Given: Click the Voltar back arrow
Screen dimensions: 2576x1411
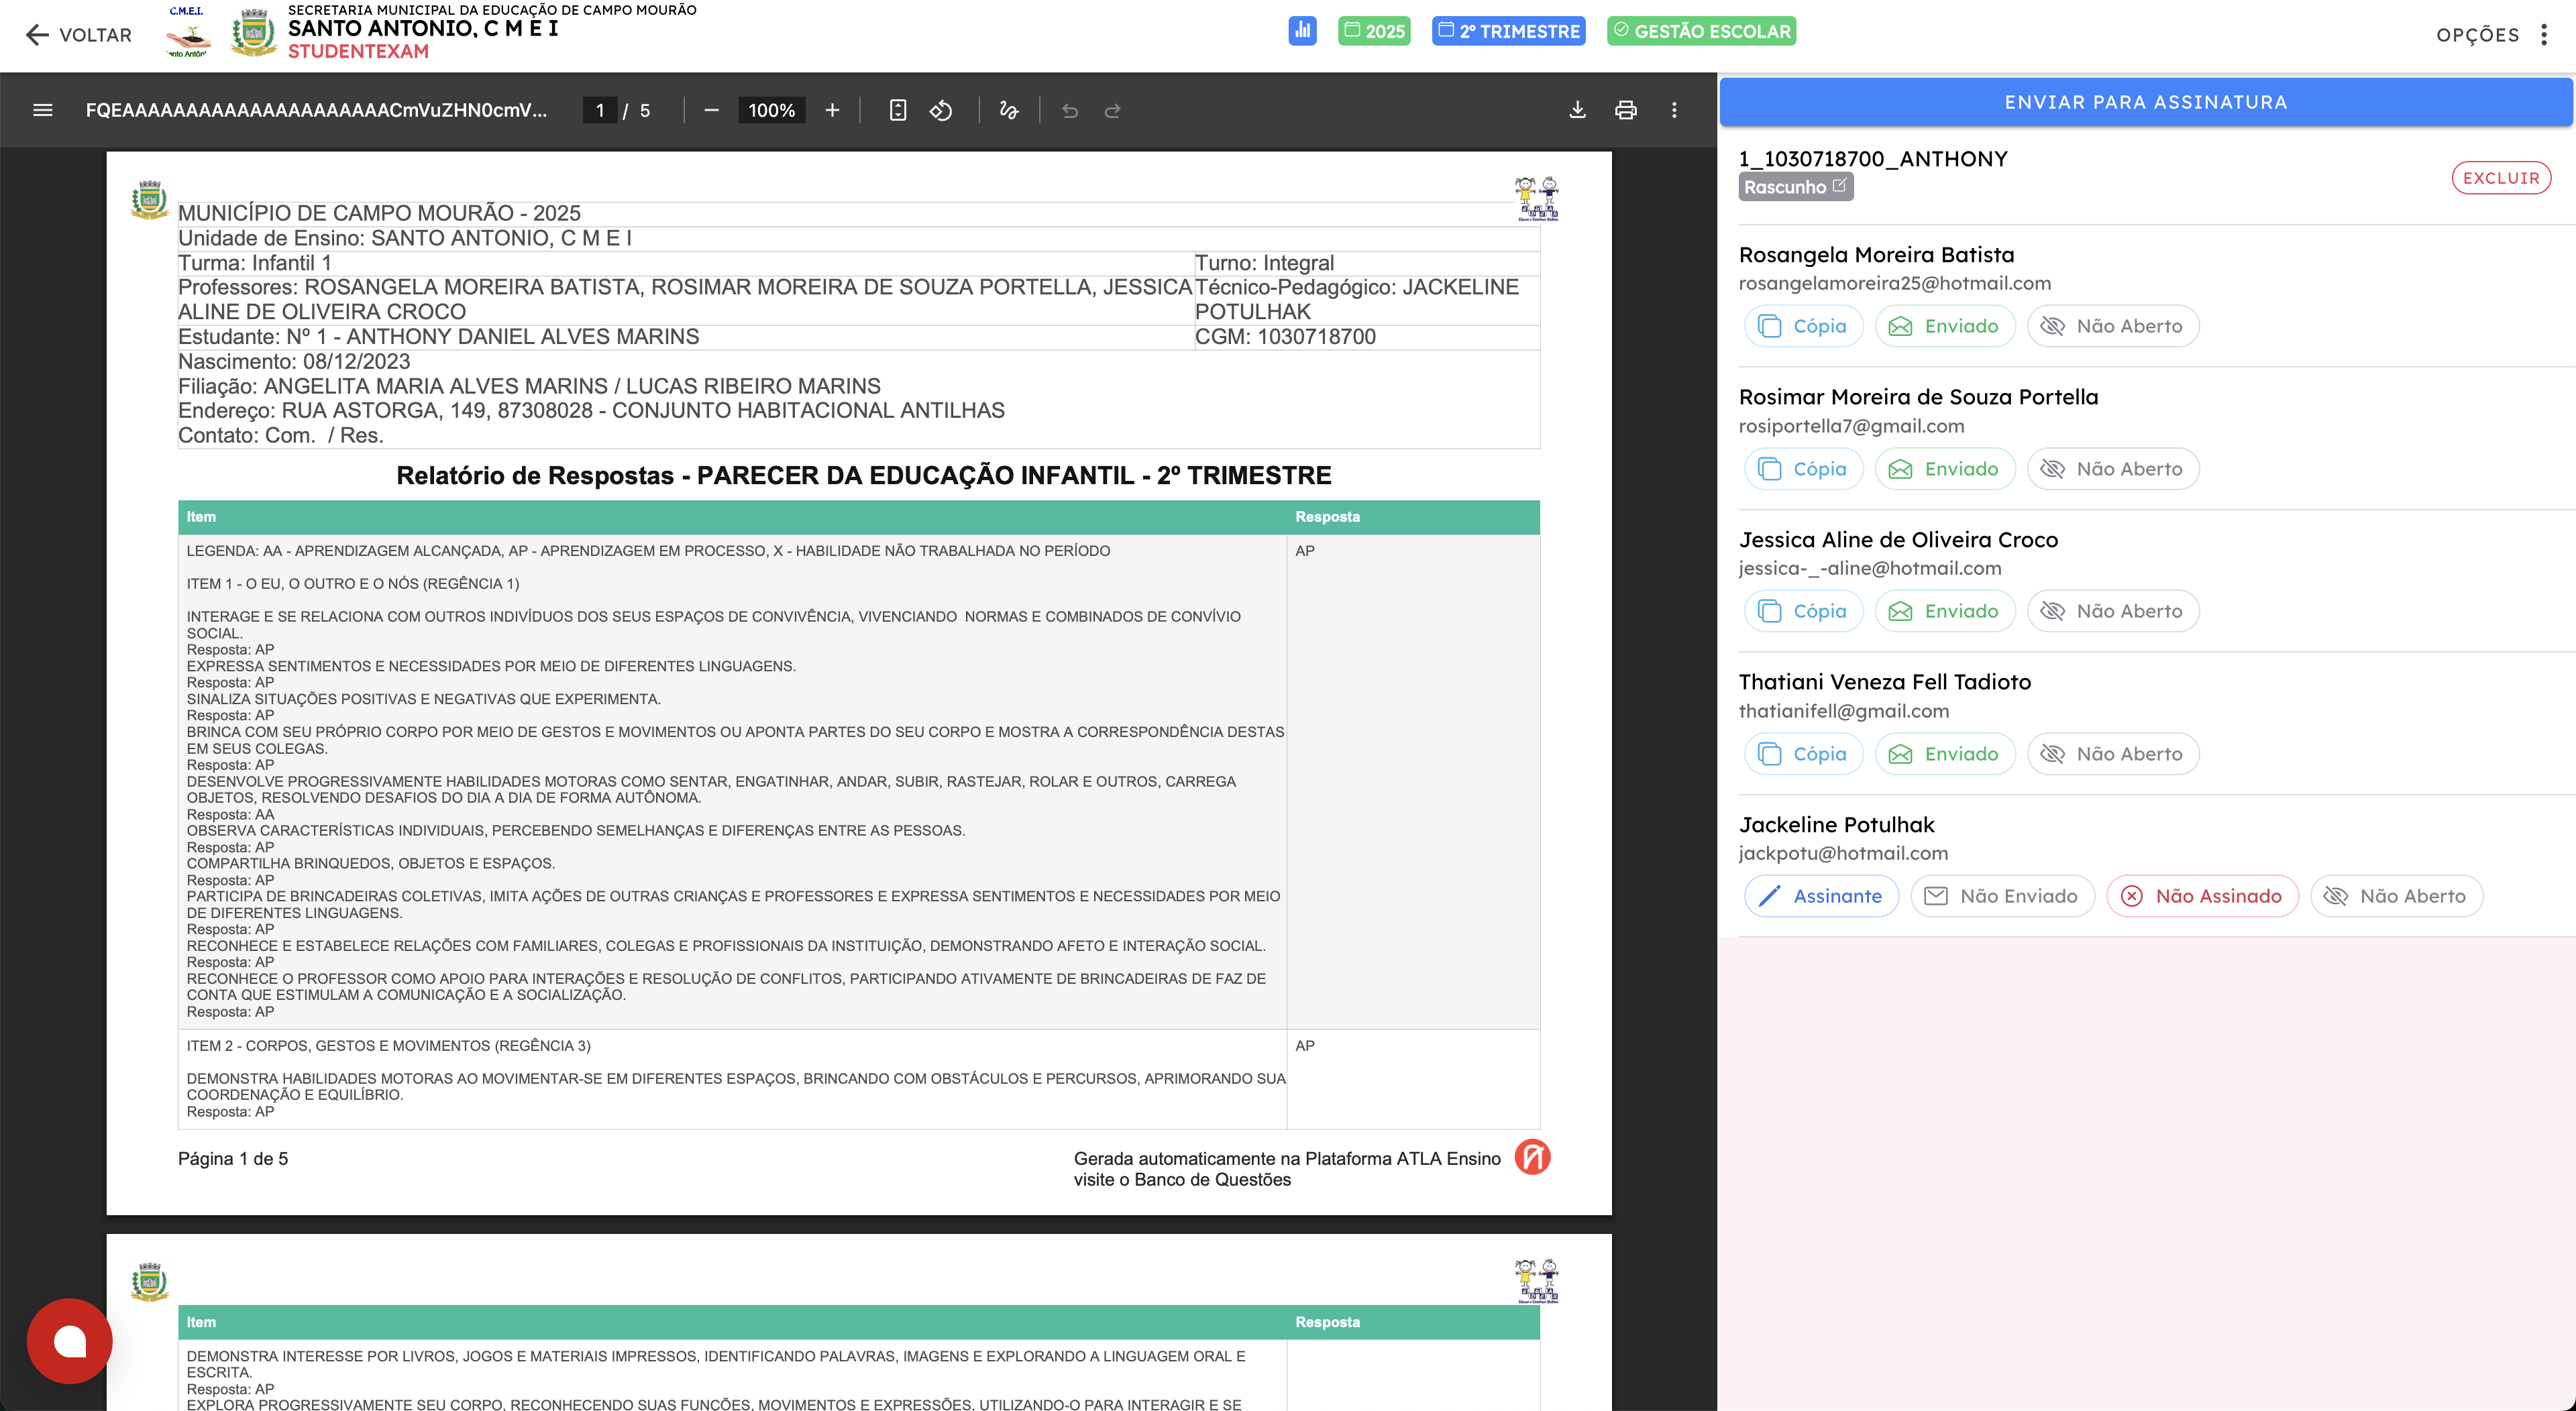Looking at the screenshot, I should [x=37, y=35].
